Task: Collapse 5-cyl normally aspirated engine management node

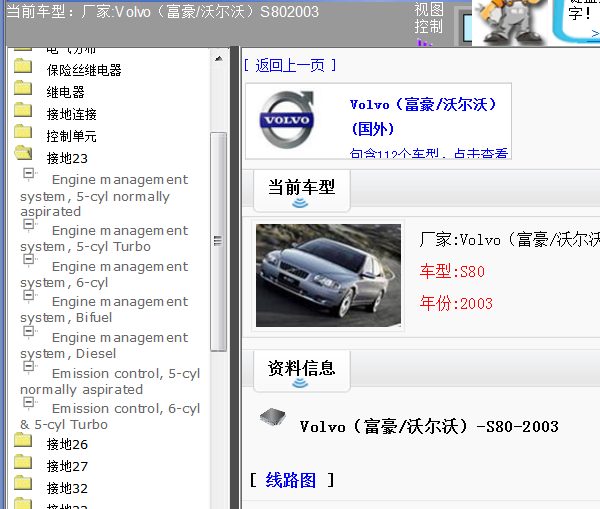Action: point(28,173)
